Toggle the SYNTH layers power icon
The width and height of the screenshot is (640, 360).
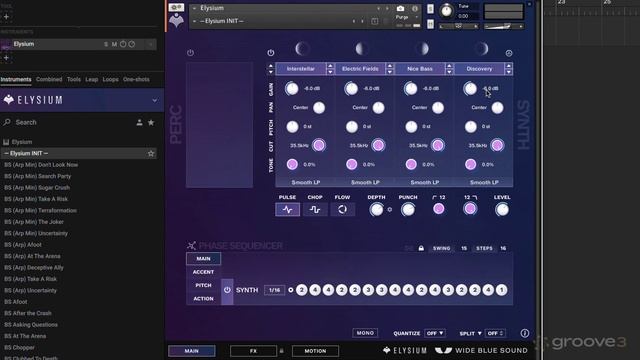pyautogui.click(x=271, y=53)
